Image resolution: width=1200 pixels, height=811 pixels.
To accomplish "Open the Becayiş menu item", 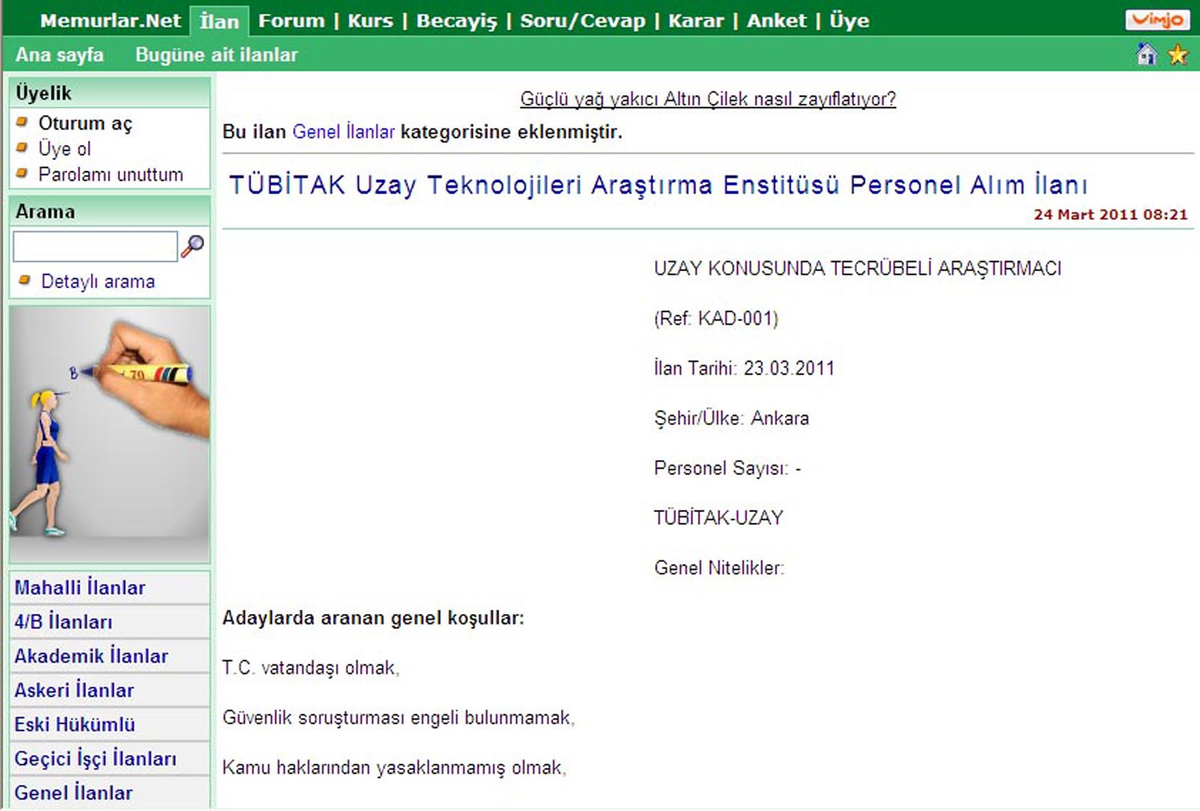I will pos(457,21).
